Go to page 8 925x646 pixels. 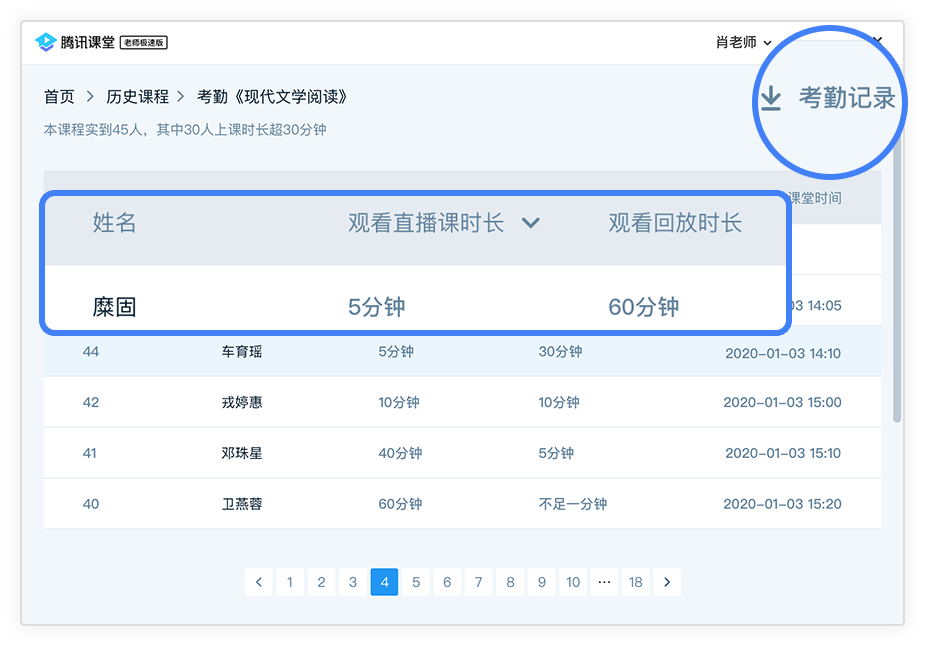pos(510,582)
